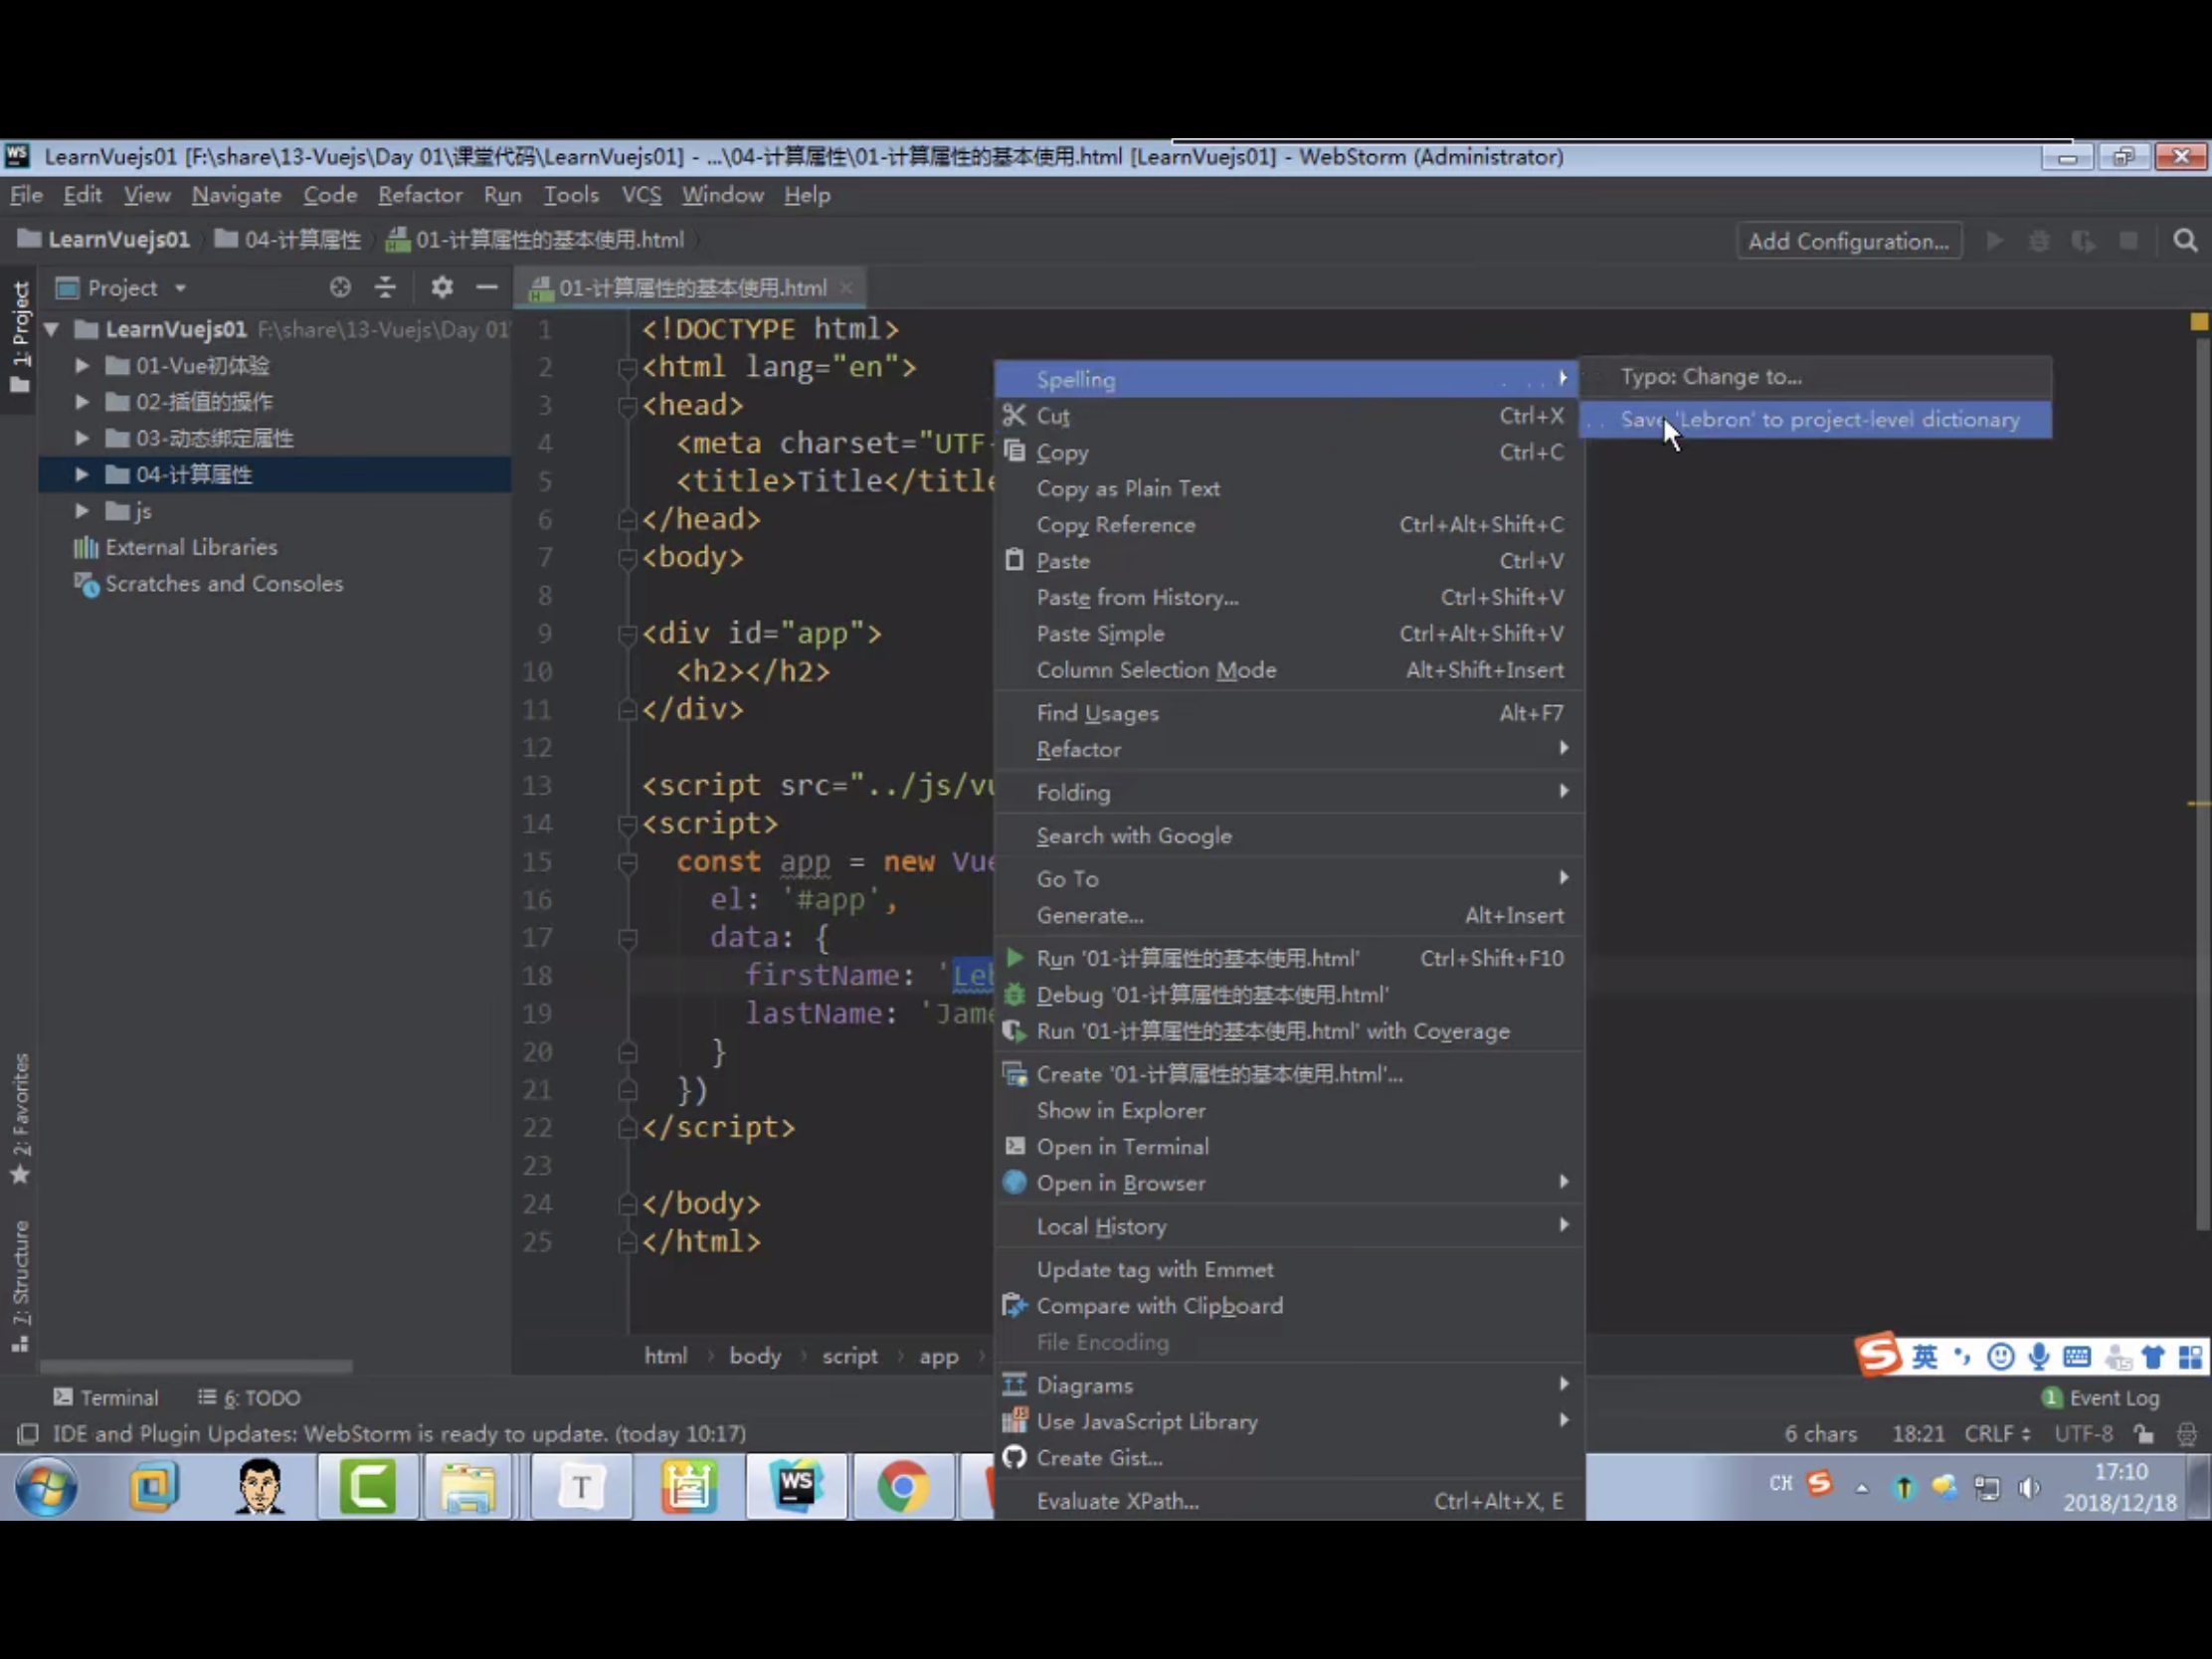Click the Cut scissors menu entry
The height and width of the screenshot is (1659, 2212).
pos(1052,416)
